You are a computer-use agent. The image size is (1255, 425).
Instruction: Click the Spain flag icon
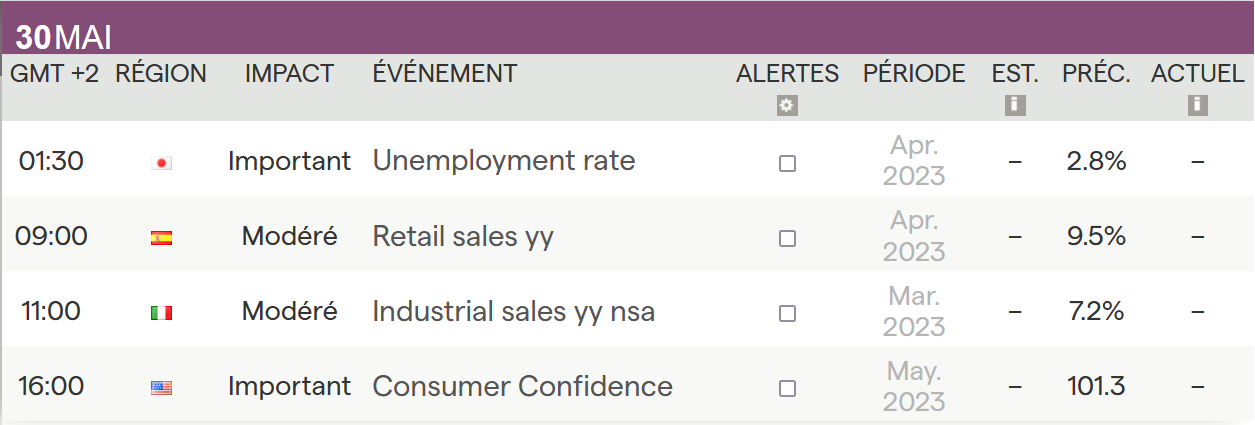point(161,238)
